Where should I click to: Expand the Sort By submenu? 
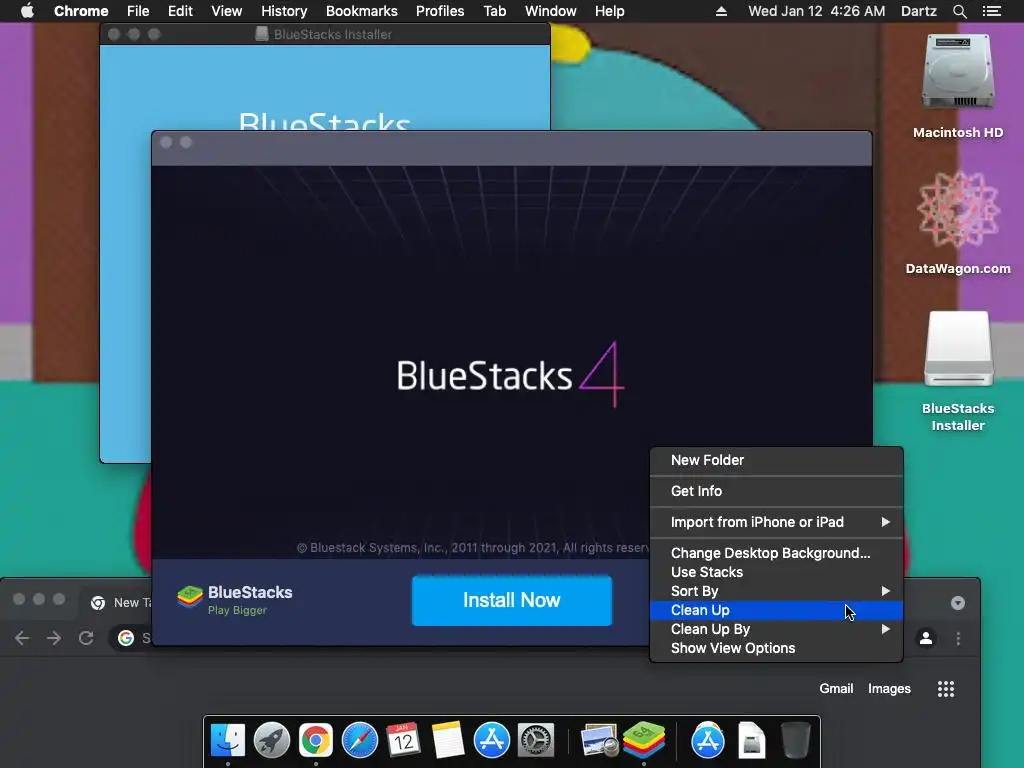776,591
